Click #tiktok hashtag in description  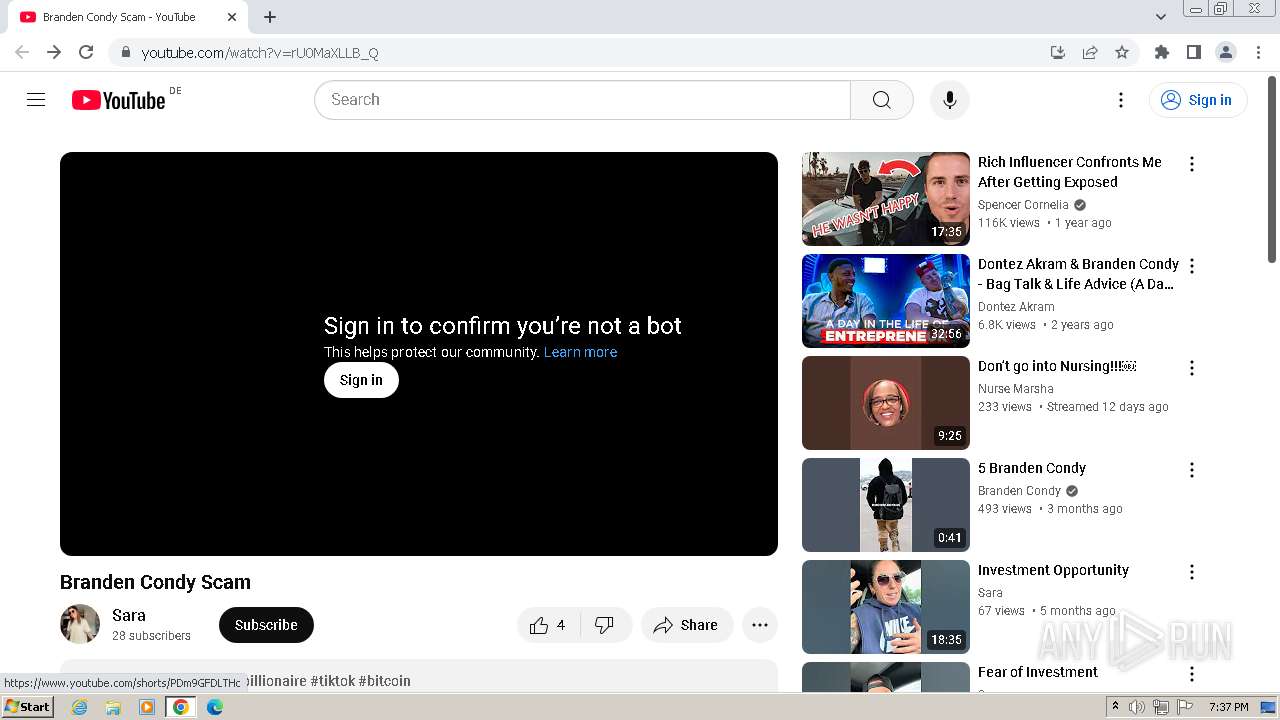pos(332,681)
